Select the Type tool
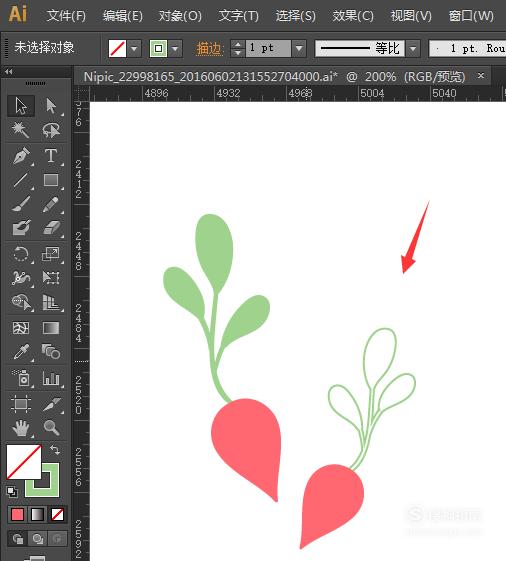 (x=51, y=155)
